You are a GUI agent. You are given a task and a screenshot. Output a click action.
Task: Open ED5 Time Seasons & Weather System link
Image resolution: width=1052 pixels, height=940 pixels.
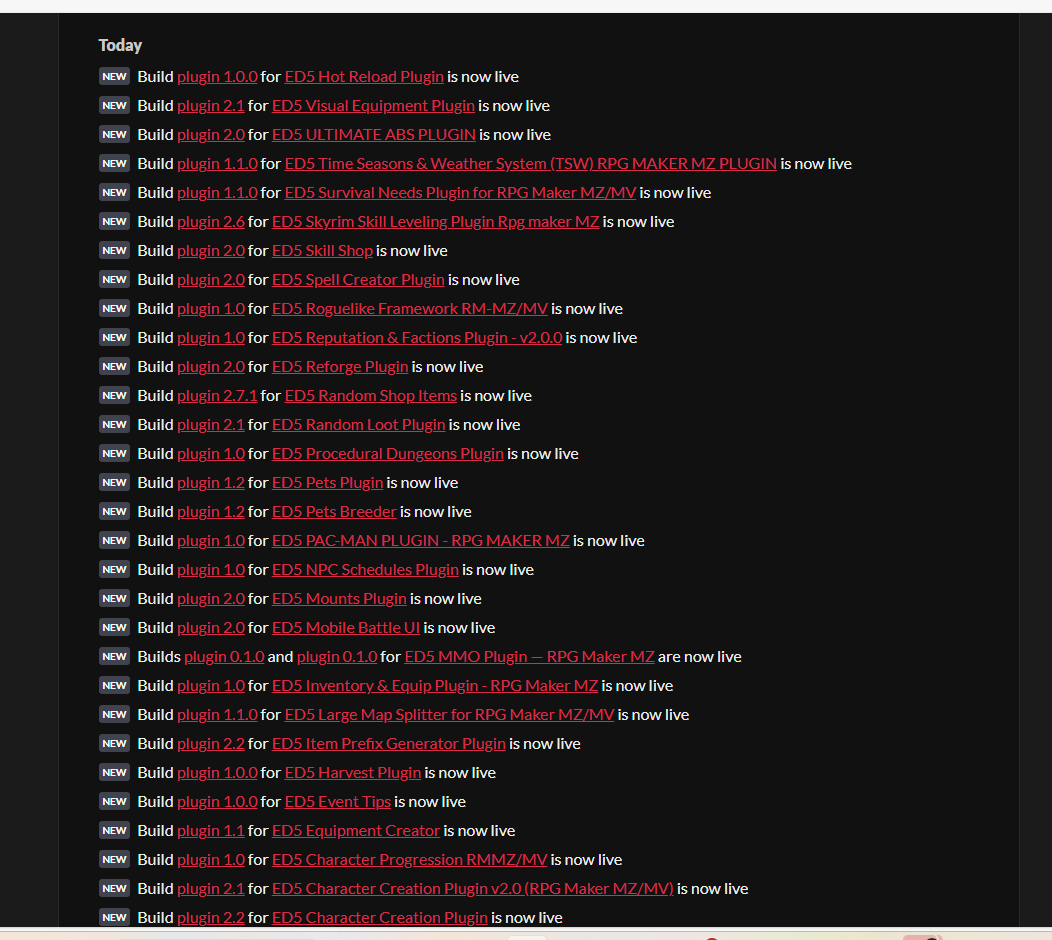click(x=531, y=163)
